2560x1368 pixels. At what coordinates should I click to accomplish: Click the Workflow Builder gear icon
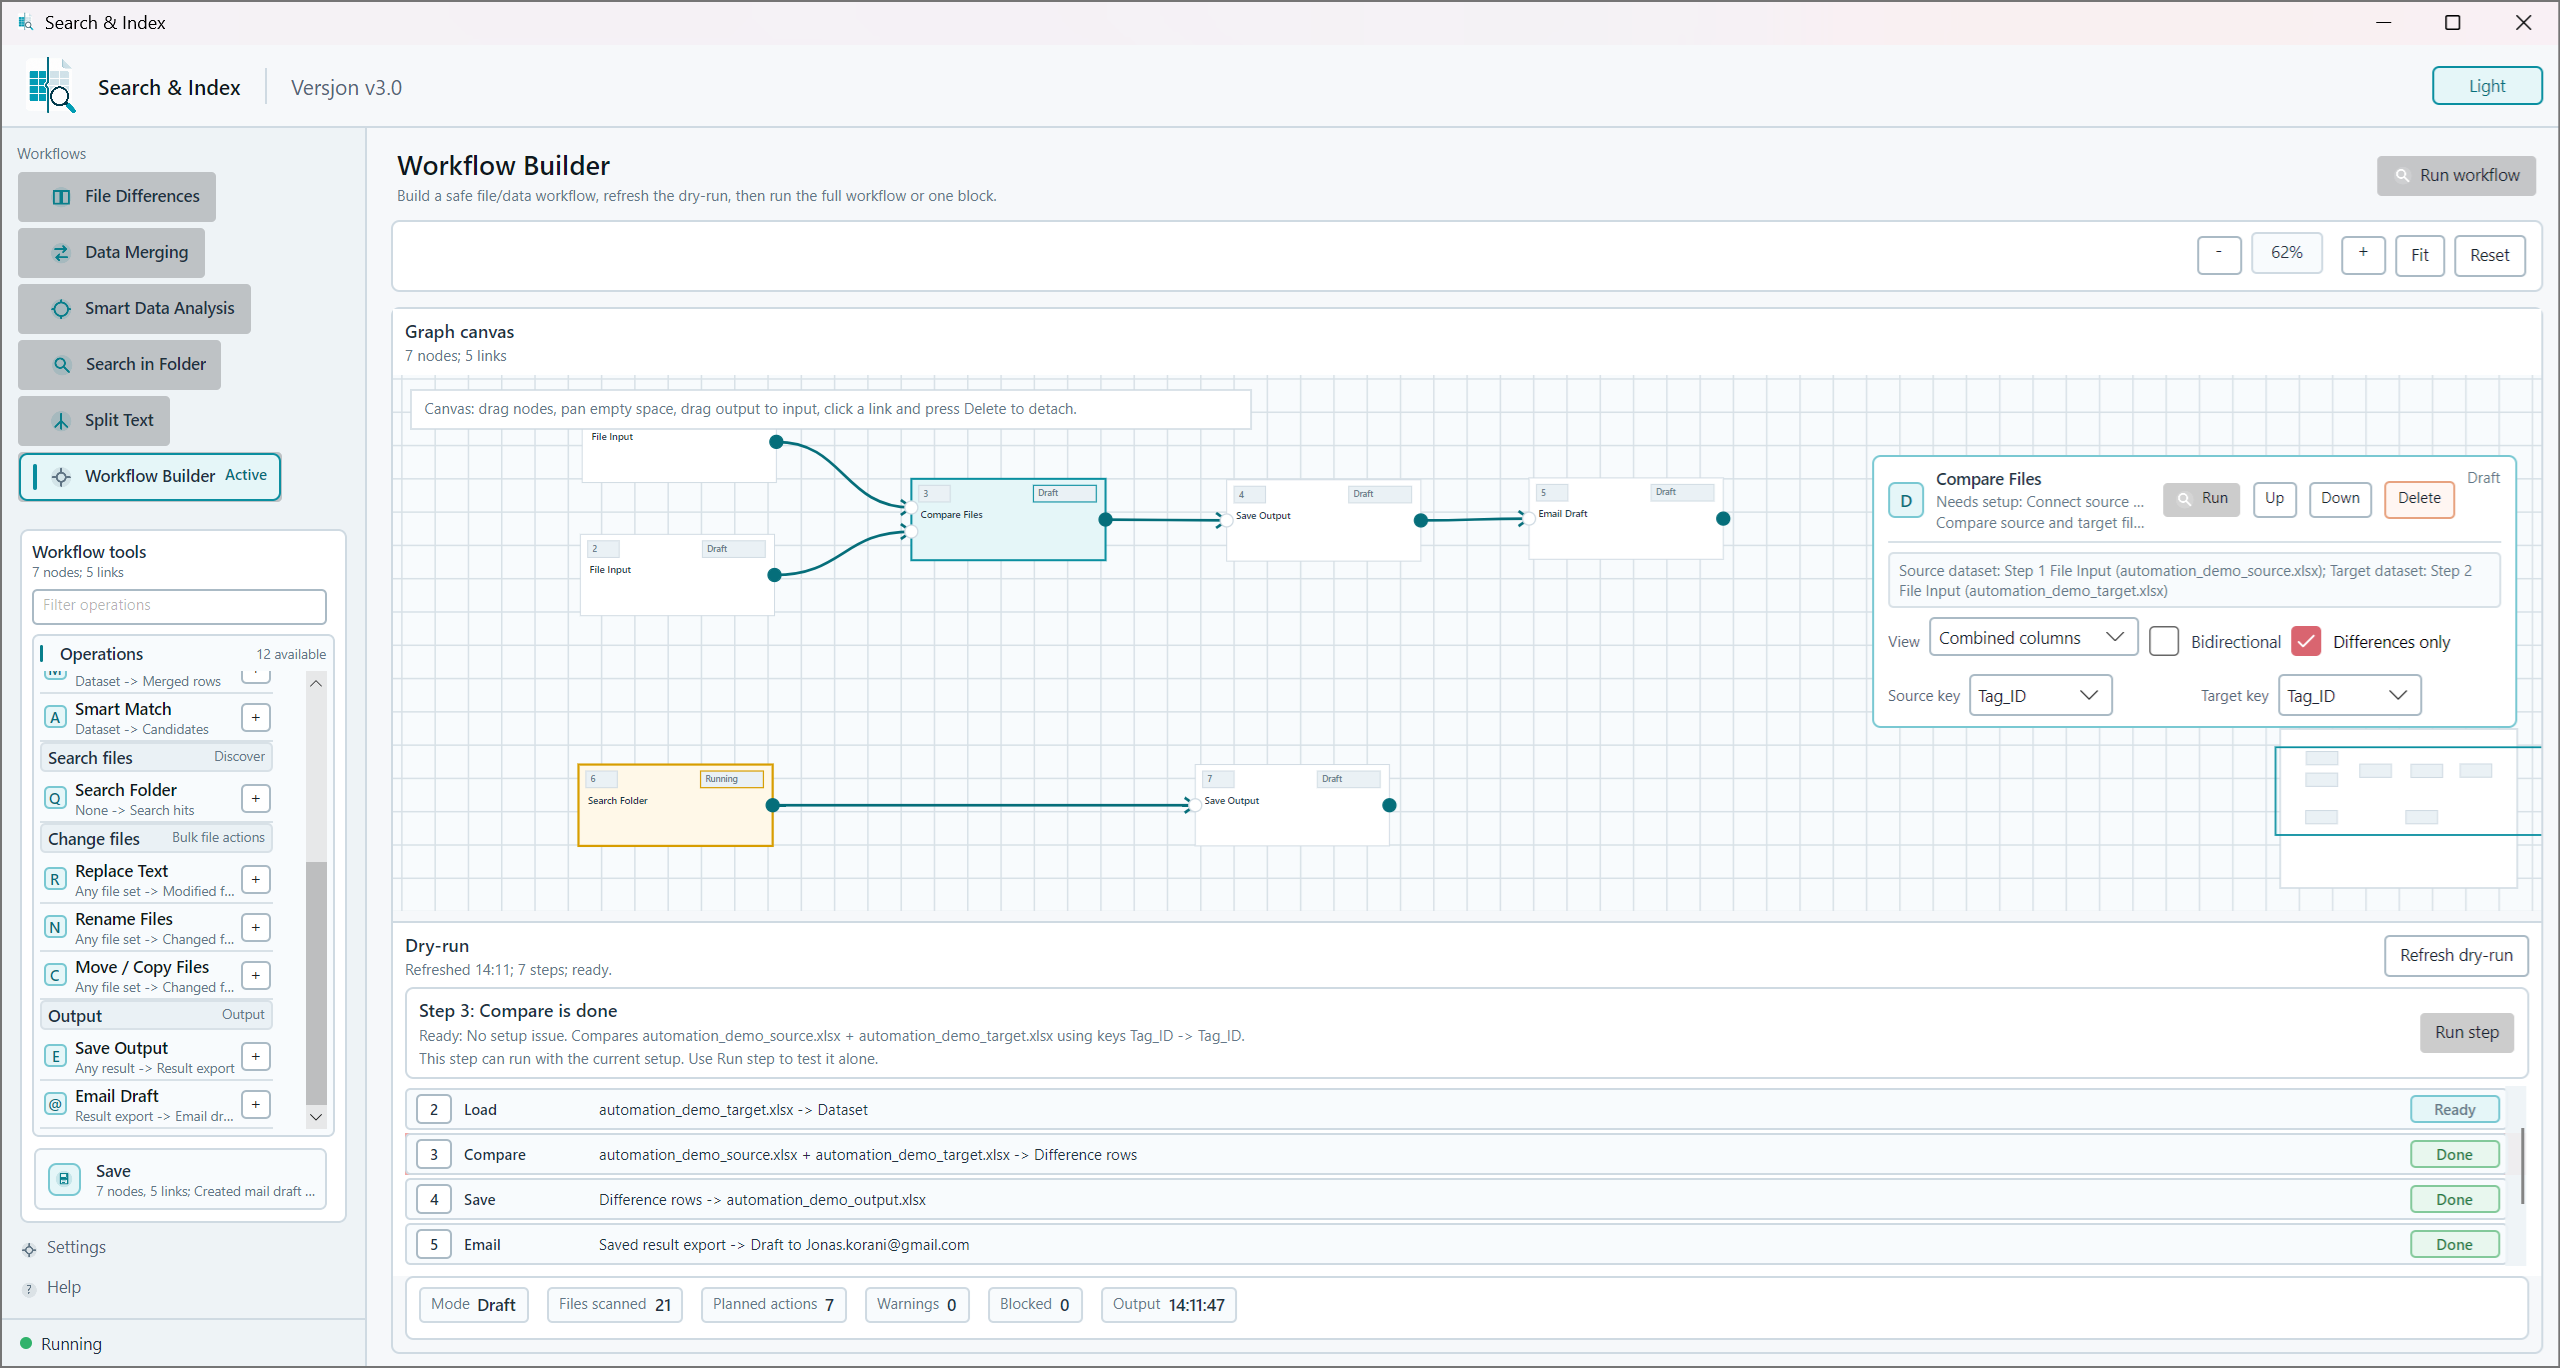point(61,477)
